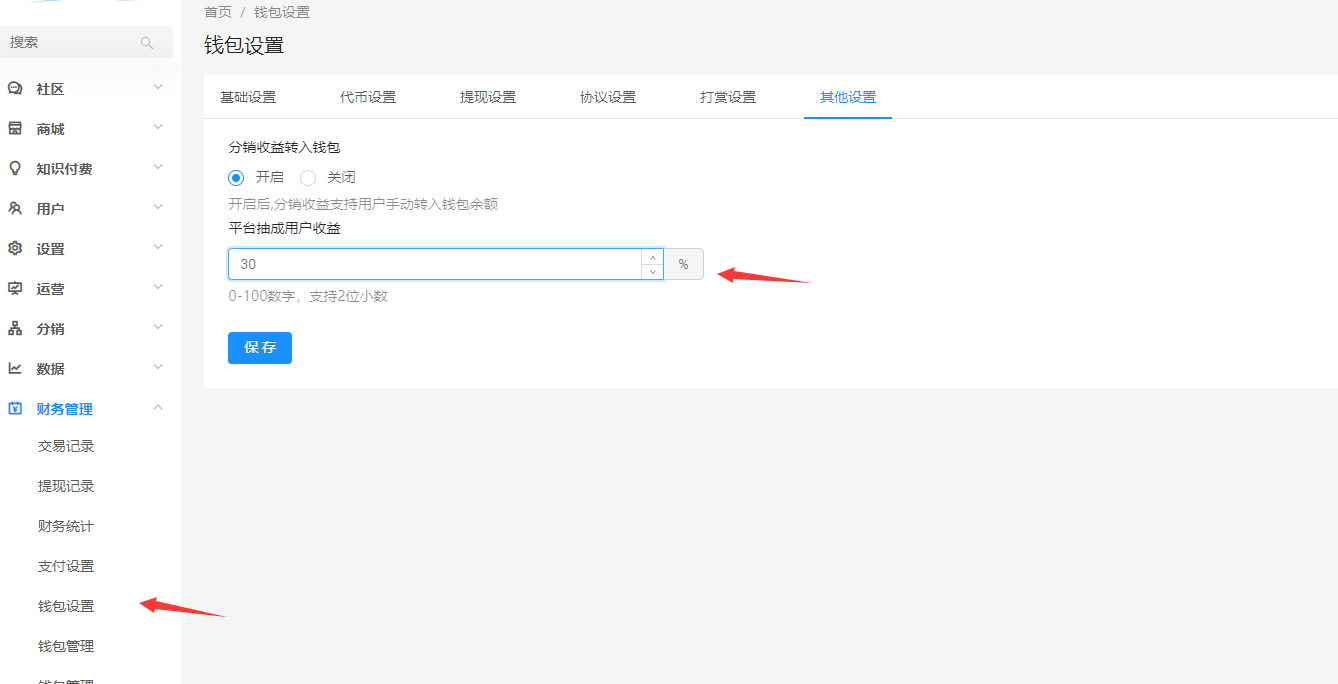Click the 0-100数字，支持2位小数 hint text
Image resolution: width=1338 pixels, height=684 pixels.
(308, 296)
